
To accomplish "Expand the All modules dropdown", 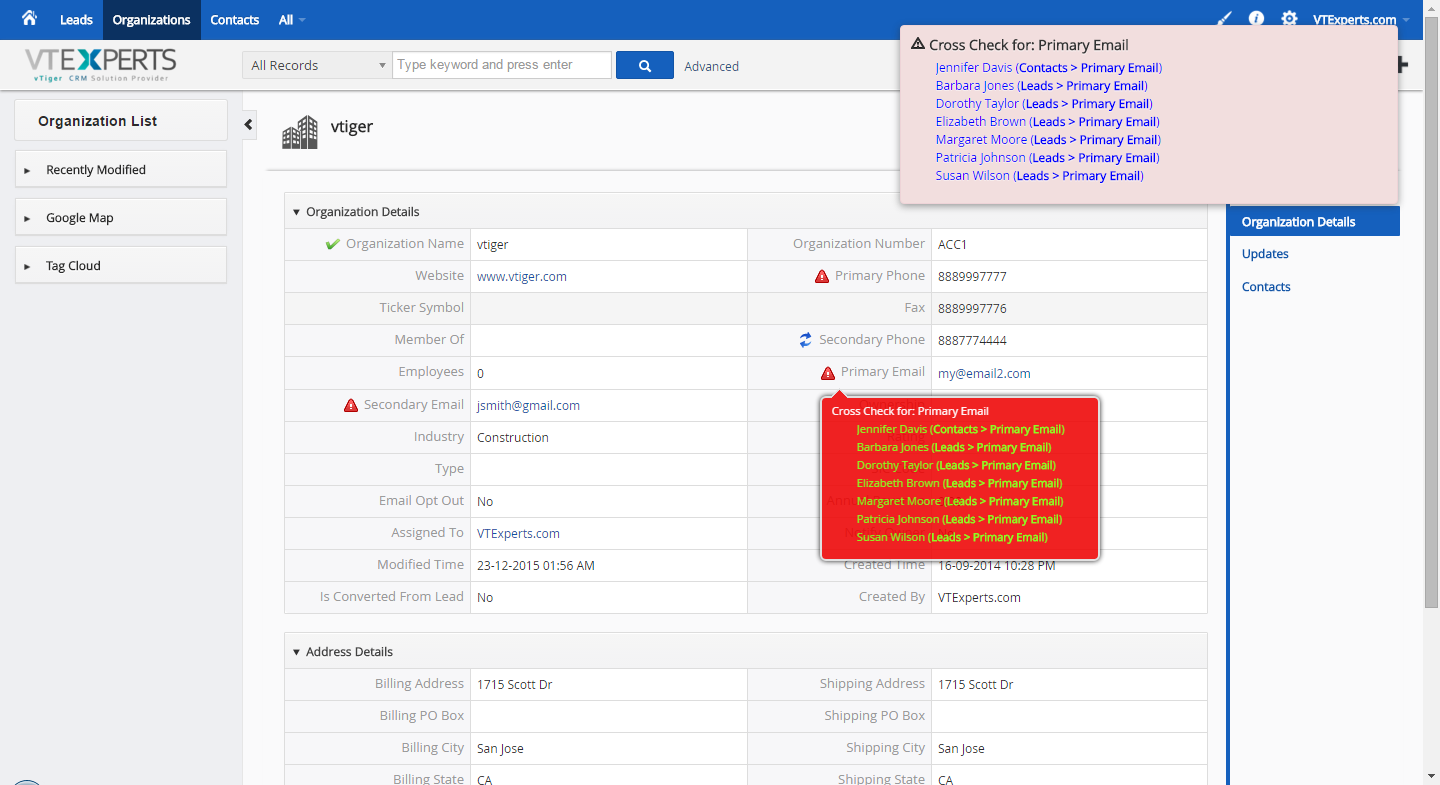I will pyautogui.click(x=292, y=20).
